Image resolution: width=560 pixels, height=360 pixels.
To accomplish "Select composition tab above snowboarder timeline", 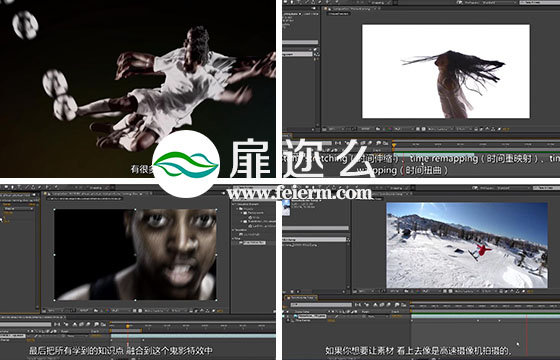I will 301,298.
